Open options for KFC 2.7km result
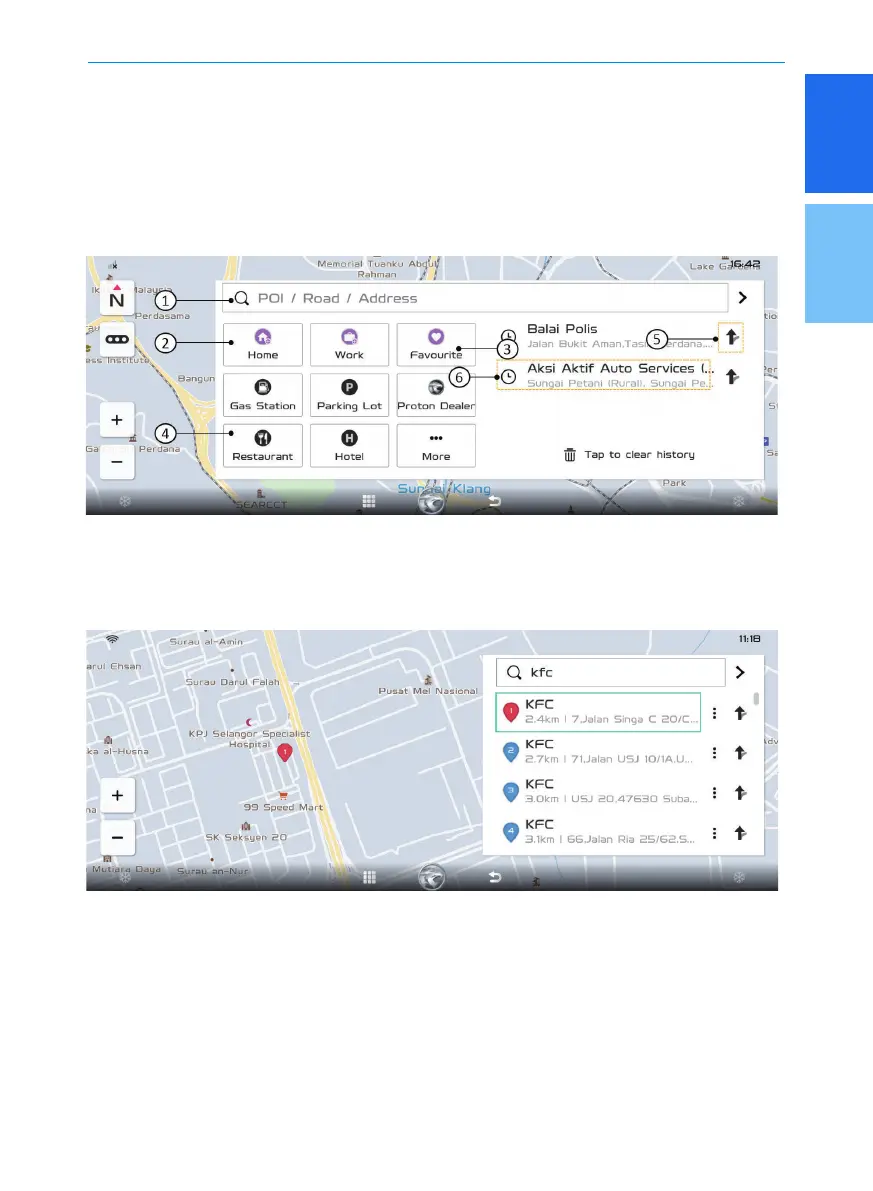Viewport: 873px width, 1191px height. click(714, 753)
